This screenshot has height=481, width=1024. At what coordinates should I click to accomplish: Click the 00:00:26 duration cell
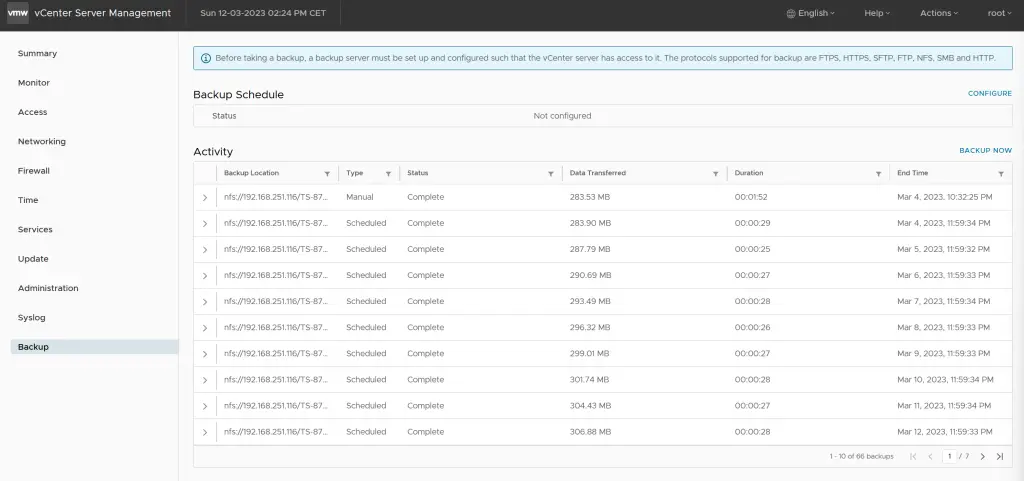[752, 328]
